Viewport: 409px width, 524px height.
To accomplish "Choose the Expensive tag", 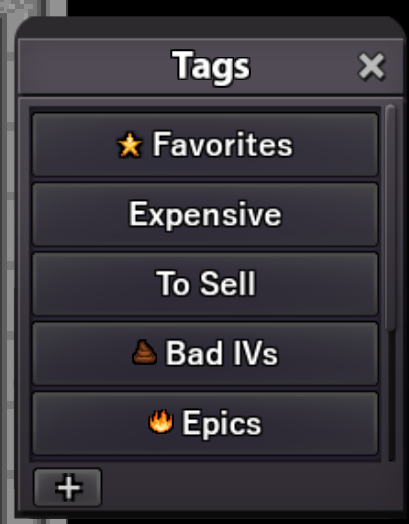I will [205, 214].
